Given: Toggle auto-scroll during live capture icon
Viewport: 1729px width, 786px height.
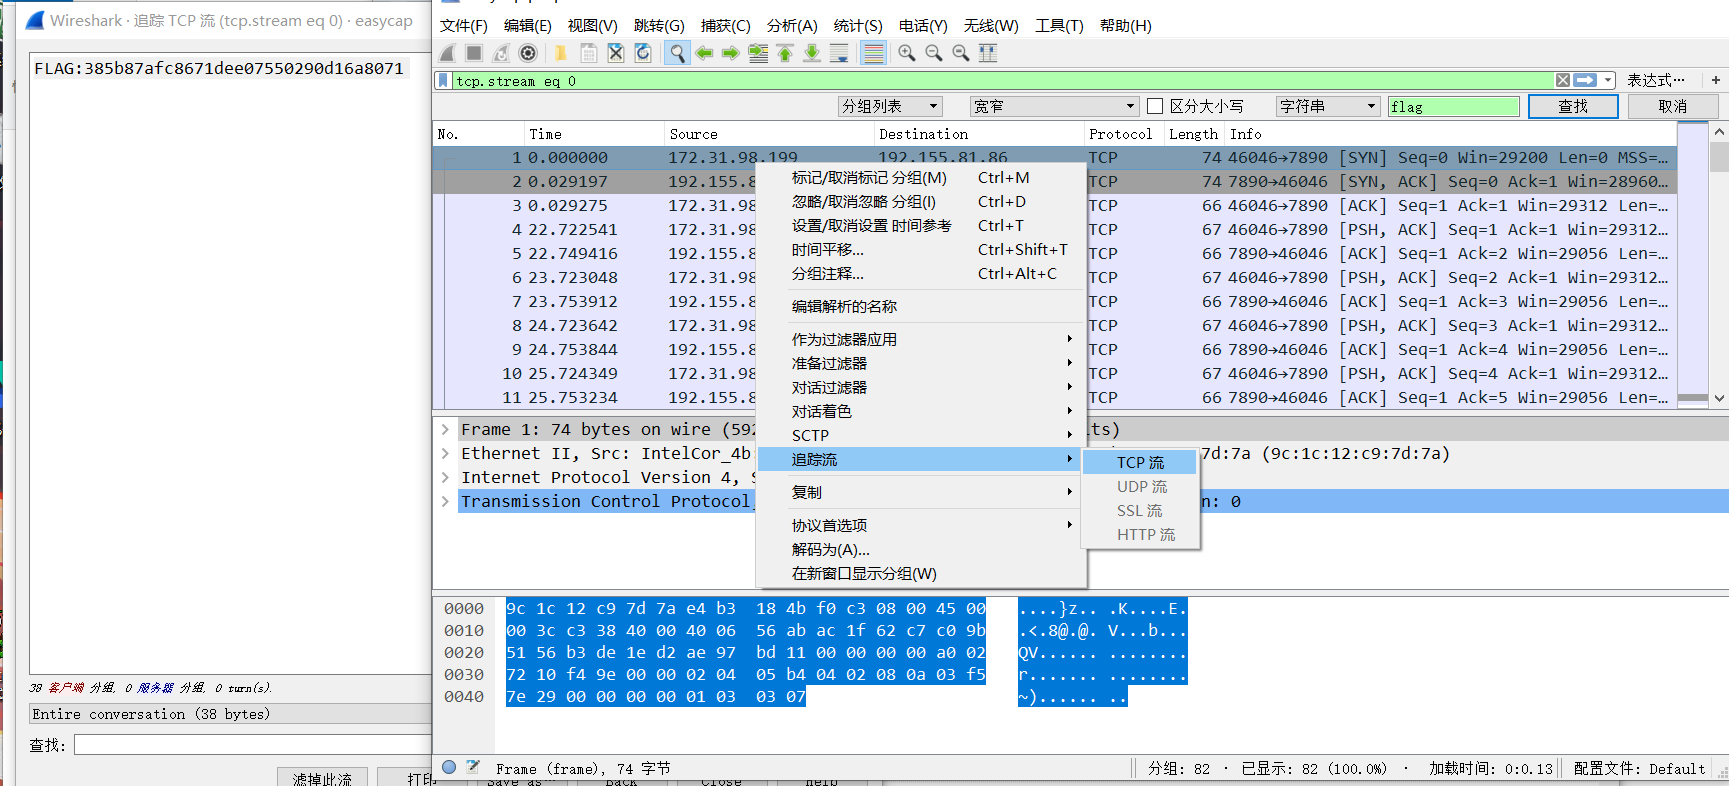Looking at the screenshot, I should pos(839,53).
